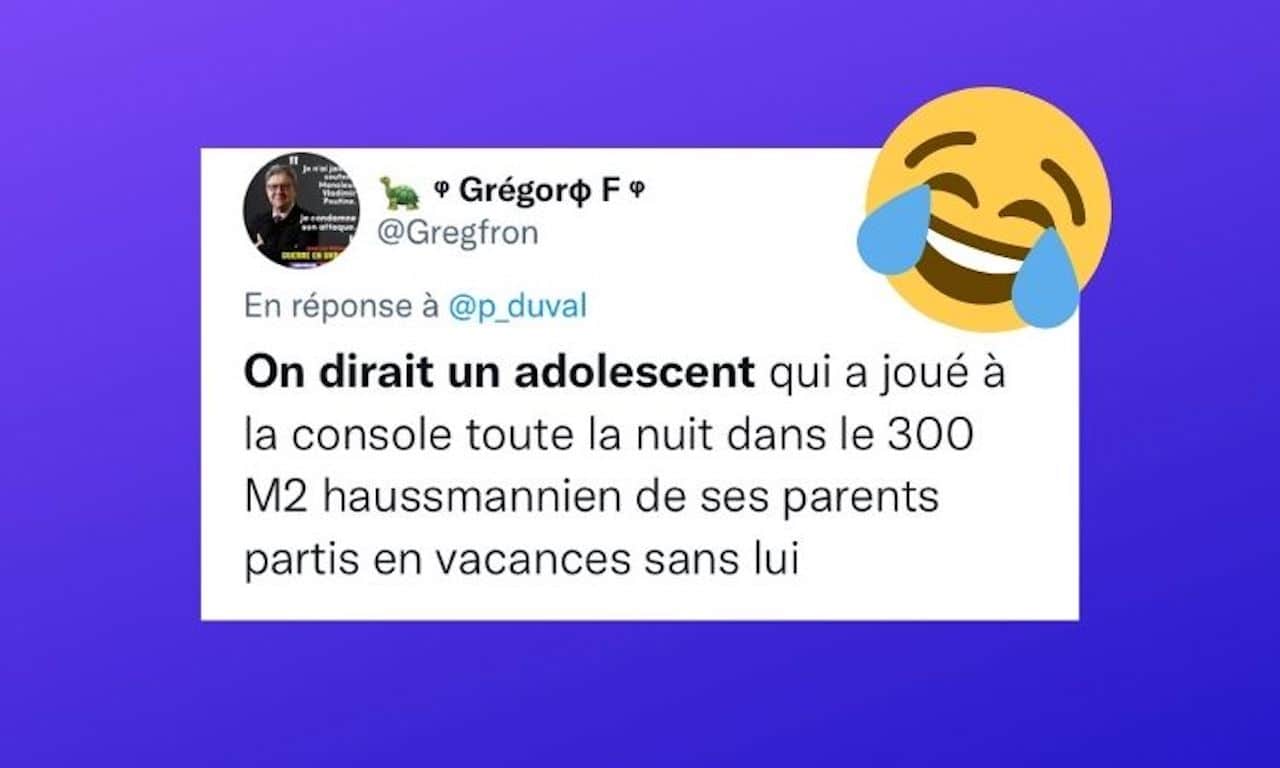Viewport: 1280px width, 768px height.
Task: Click the emoji's open smiling mouth
Action: (x=976, y=257)
